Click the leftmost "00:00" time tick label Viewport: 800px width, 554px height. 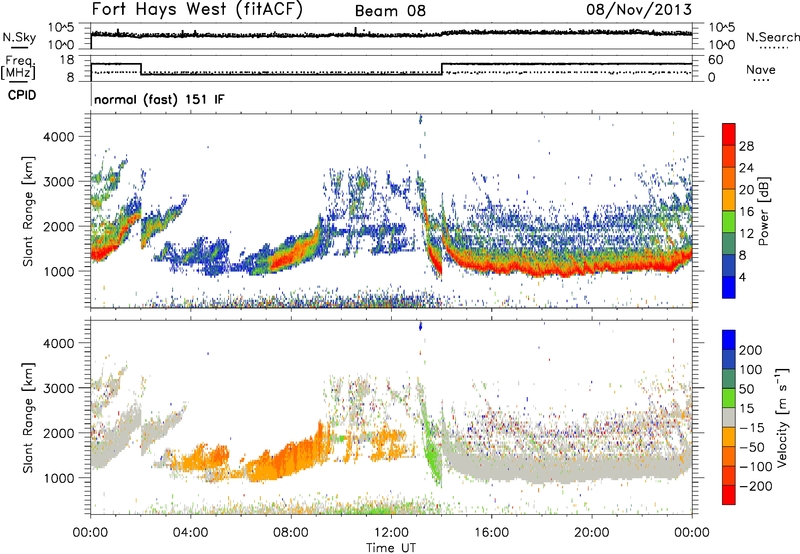pos(90,533)
